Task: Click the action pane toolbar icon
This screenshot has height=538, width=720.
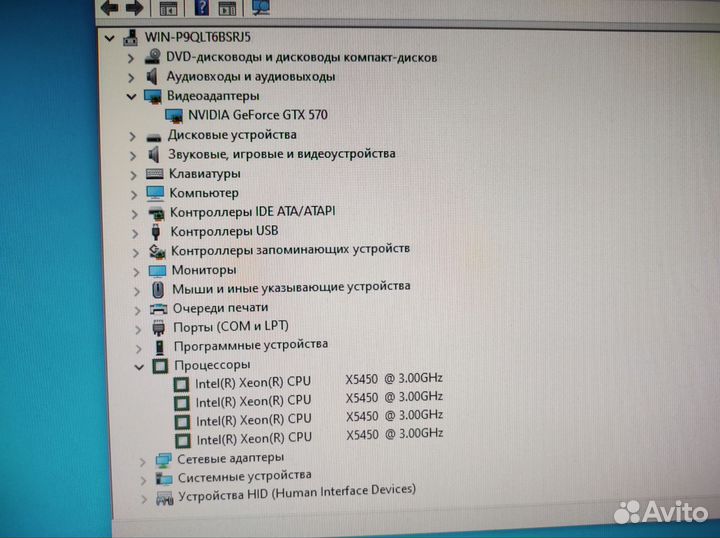Action: tap(227, 8)
